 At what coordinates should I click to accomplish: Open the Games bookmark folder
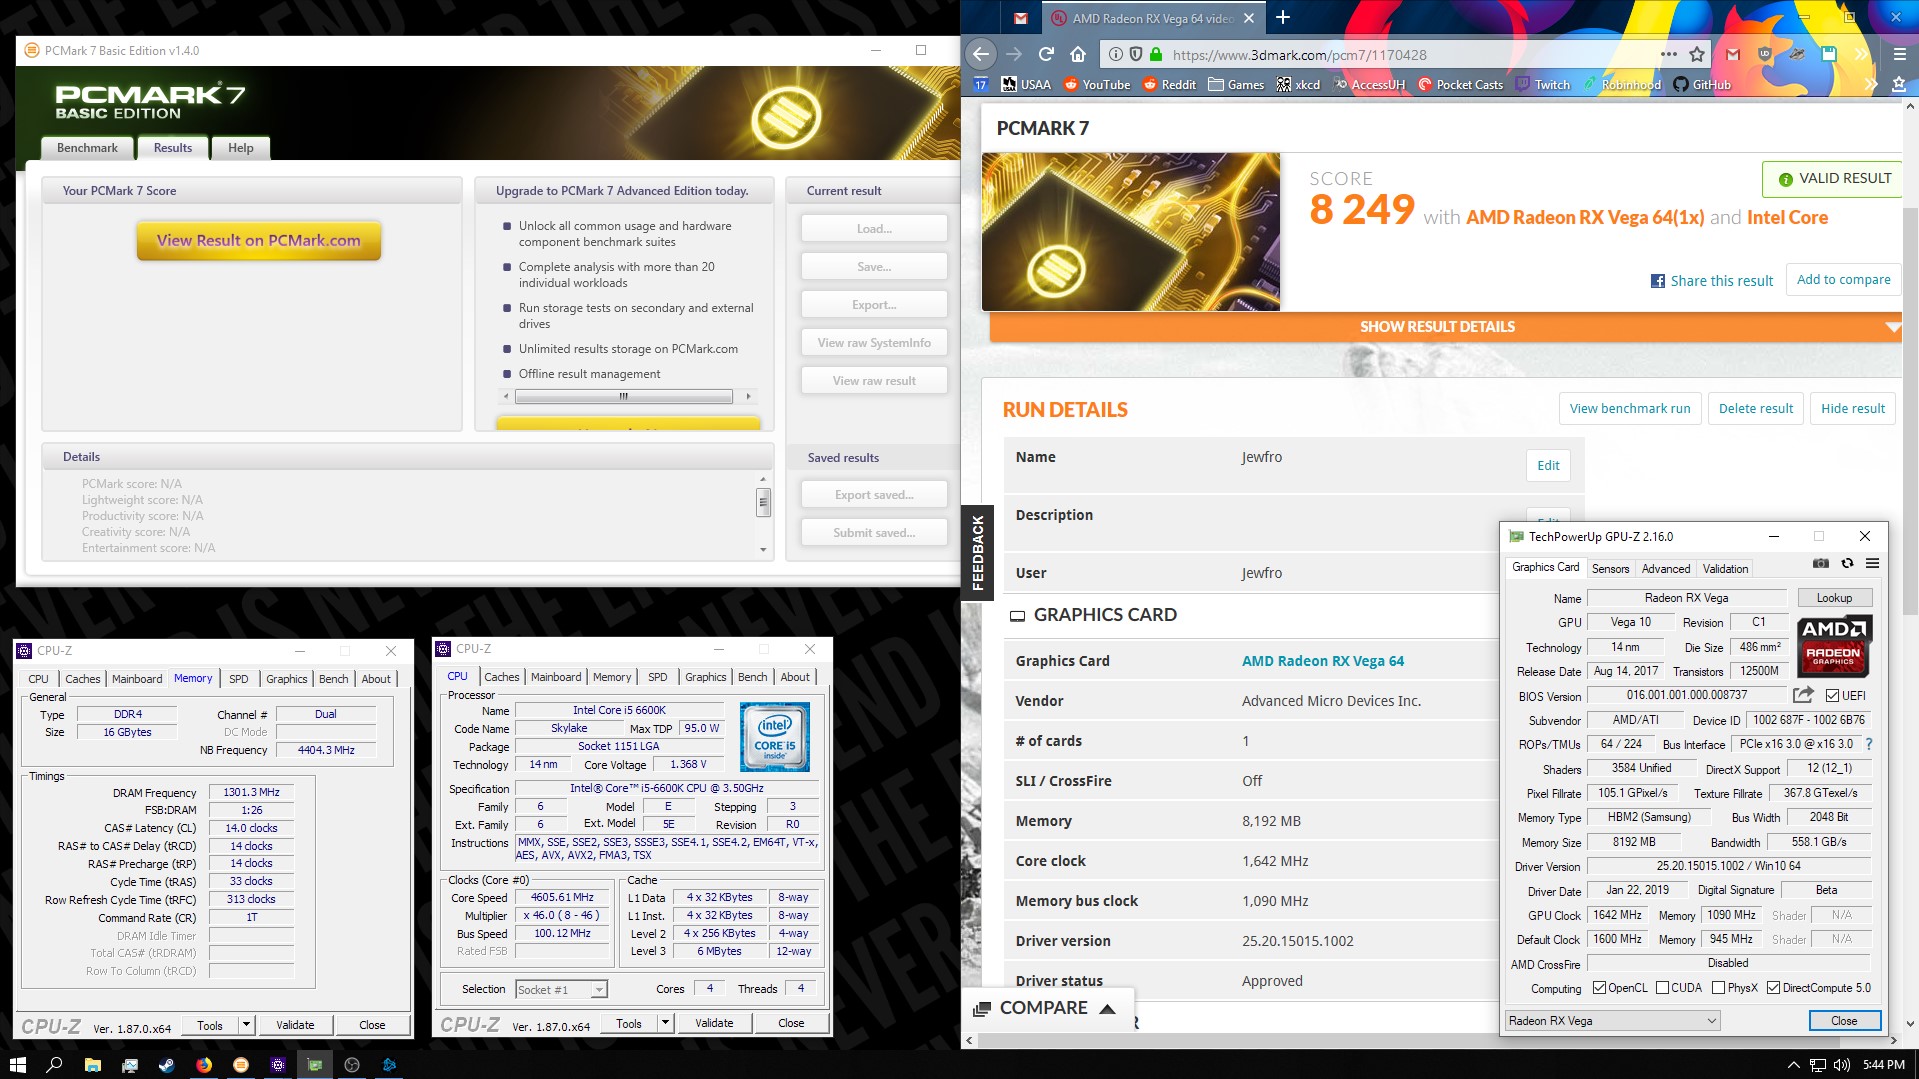1236,85
